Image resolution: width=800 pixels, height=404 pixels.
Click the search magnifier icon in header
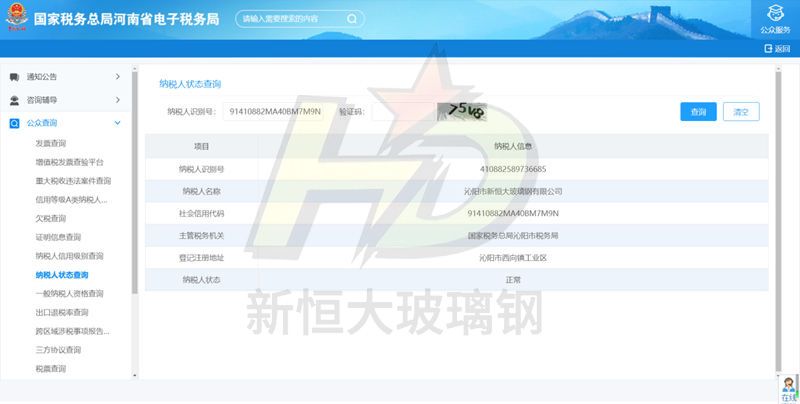point(351,19)
